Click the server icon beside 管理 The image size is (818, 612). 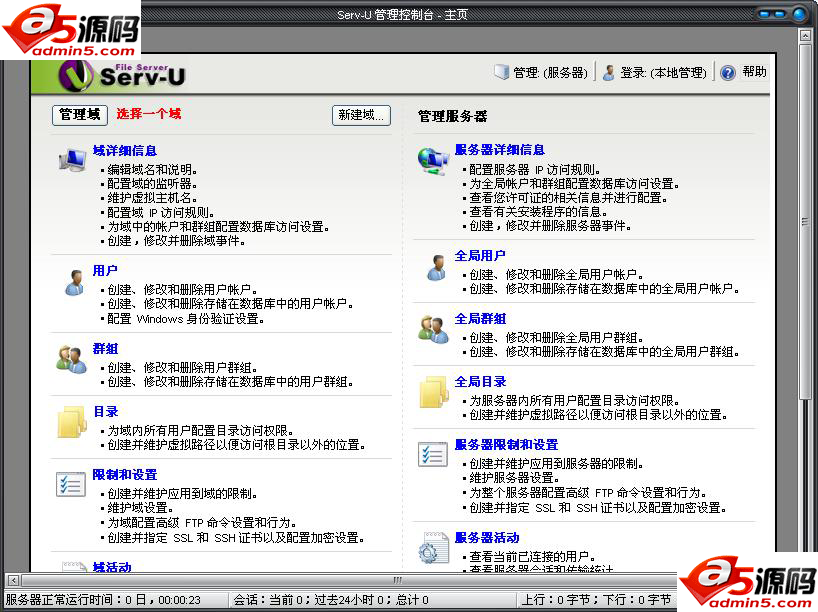tap(501, 72)
